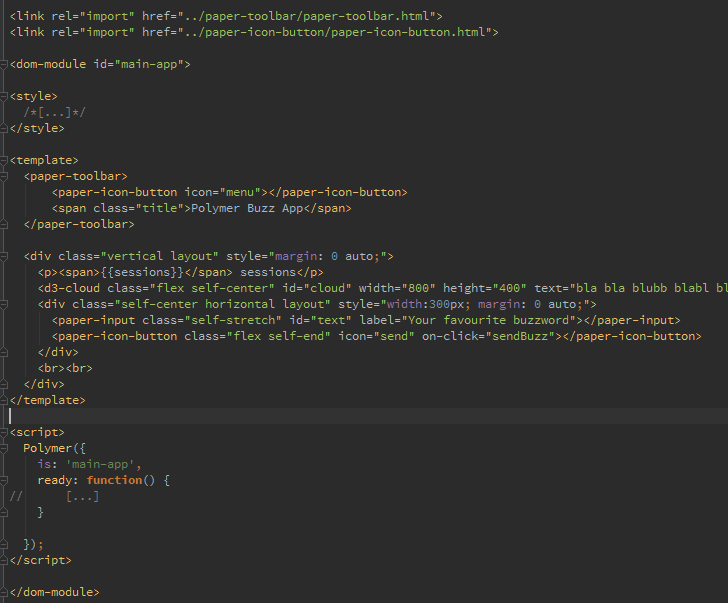
Task: Click the </dom-module> closing tag text
Action: click(55, 592)
